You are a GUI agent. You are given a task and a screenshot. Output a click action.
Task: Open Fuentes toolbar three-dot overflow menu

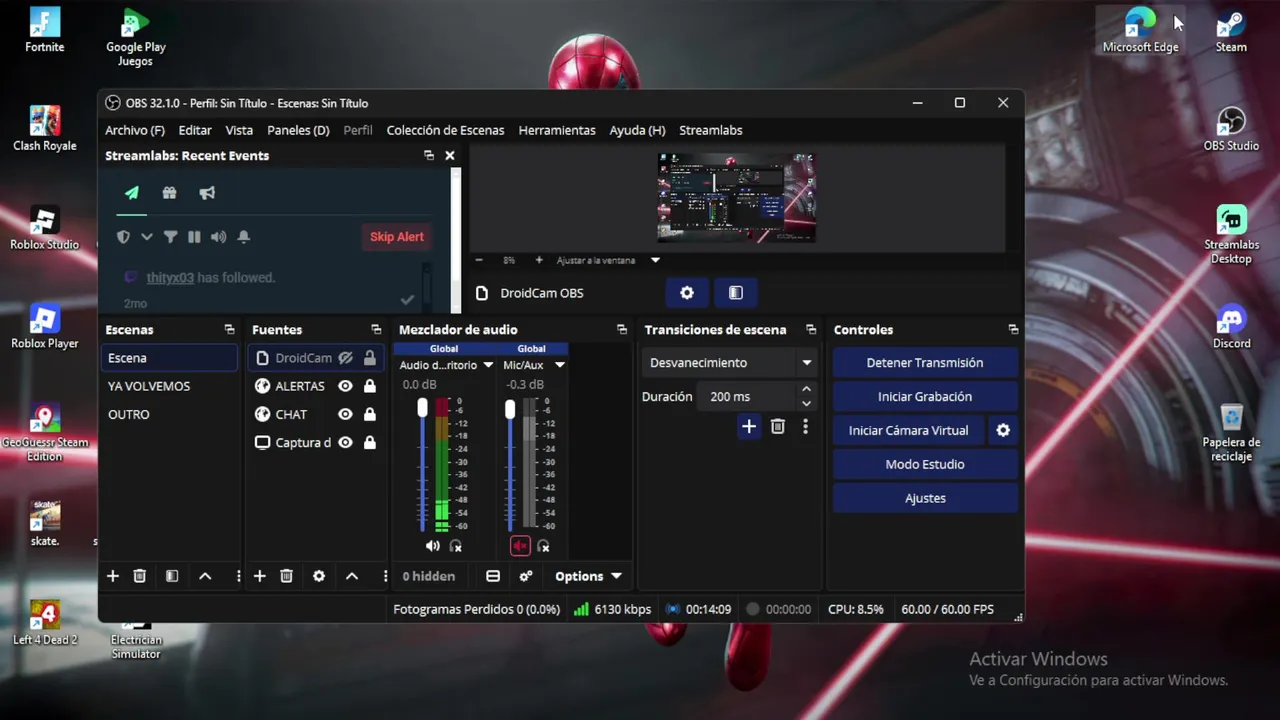[x=385, y=576]
